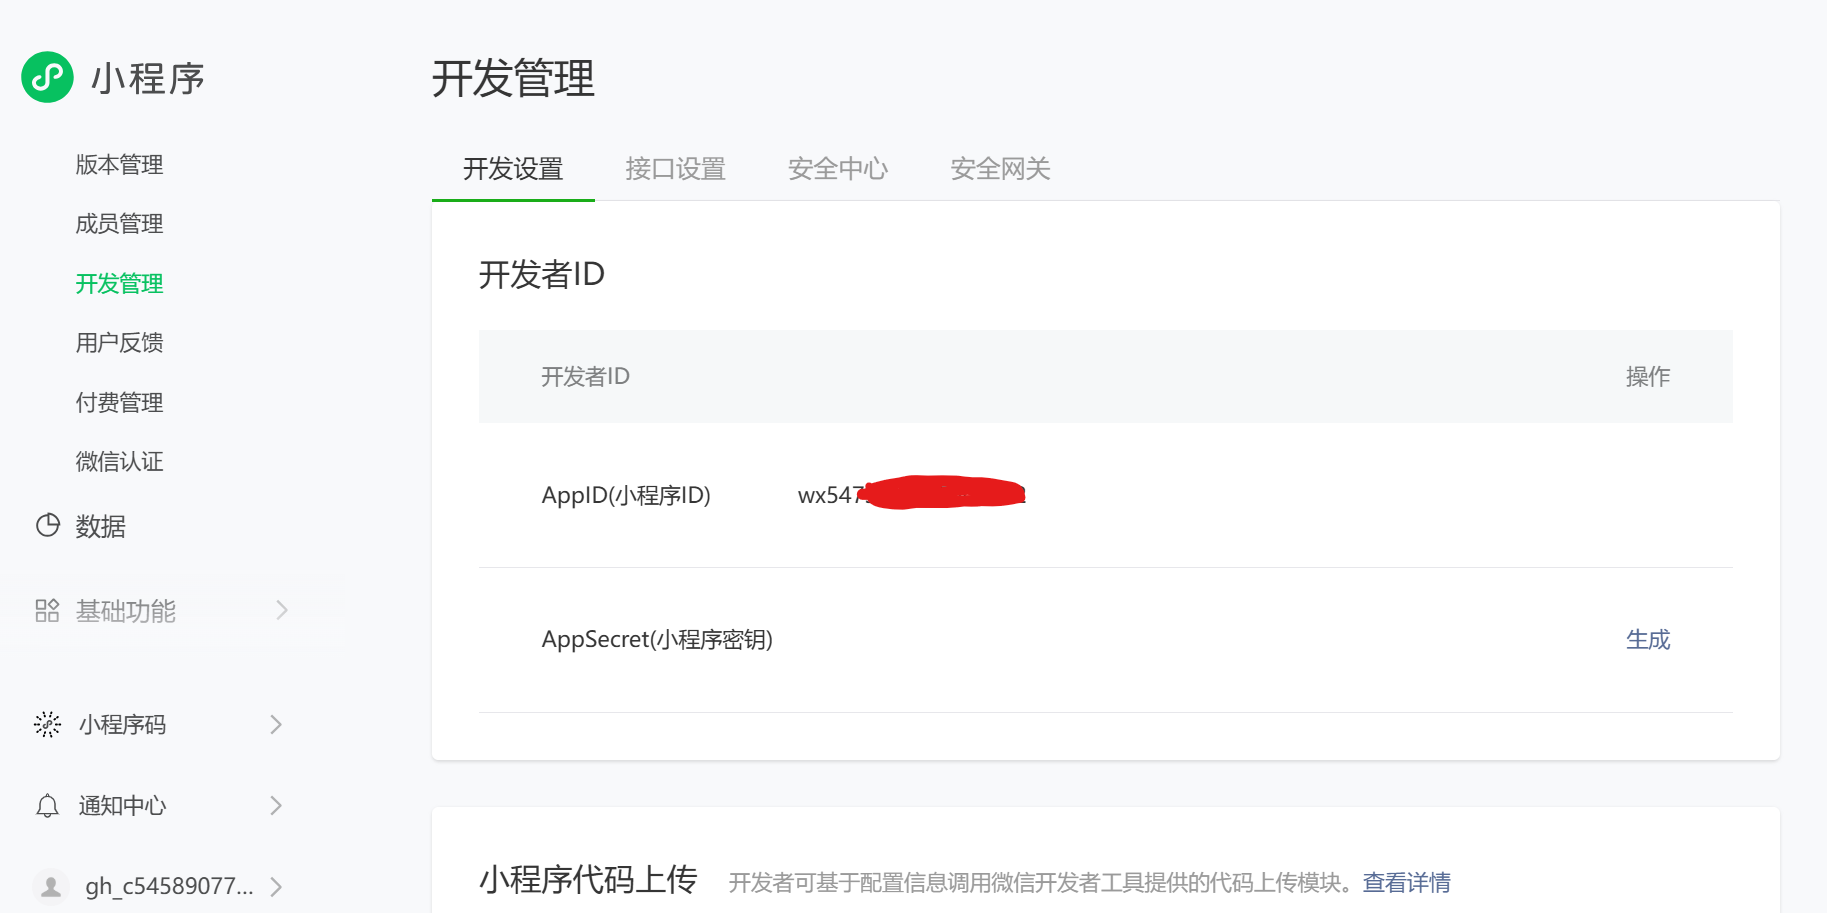Expand the 通知中心 chevron arrow
The width and height of the screenshot is (1827, 913).
276,806
